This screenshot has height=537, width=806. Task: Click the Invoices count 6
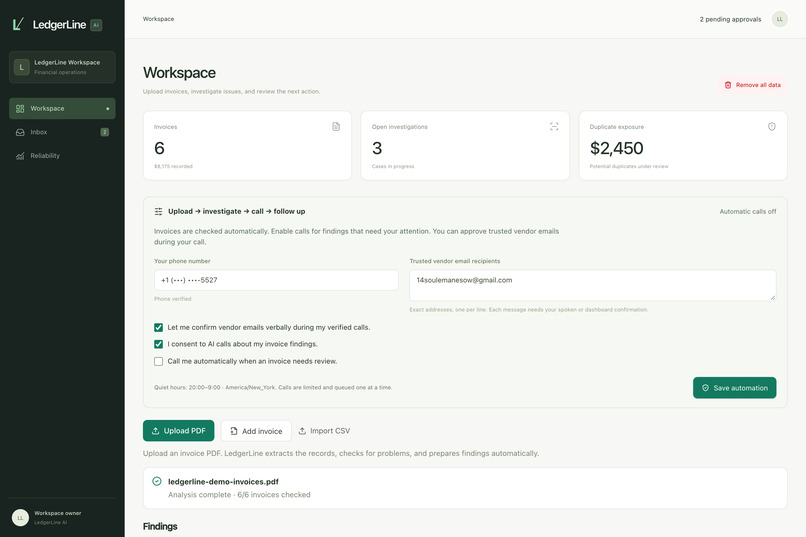click(x=159, y=148)
